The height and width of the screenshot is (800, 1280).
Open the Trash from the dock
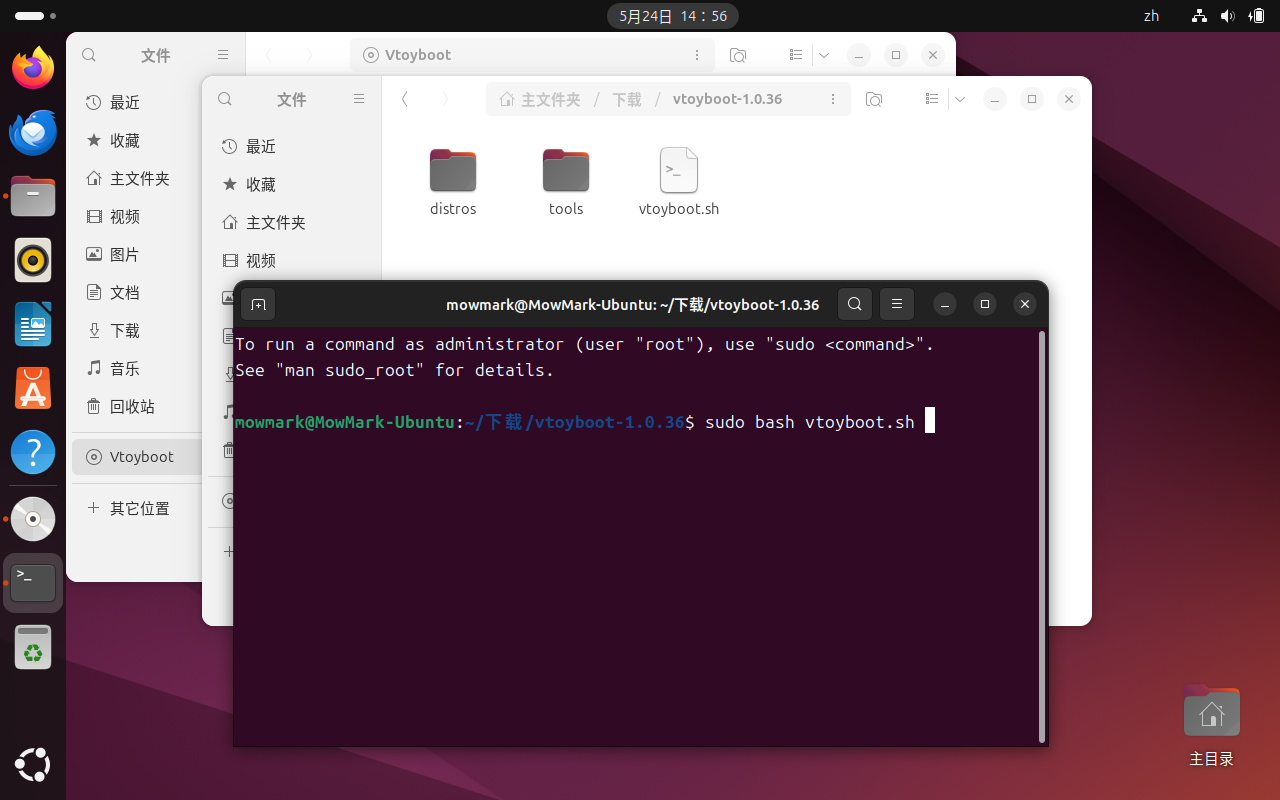[33, 647]
